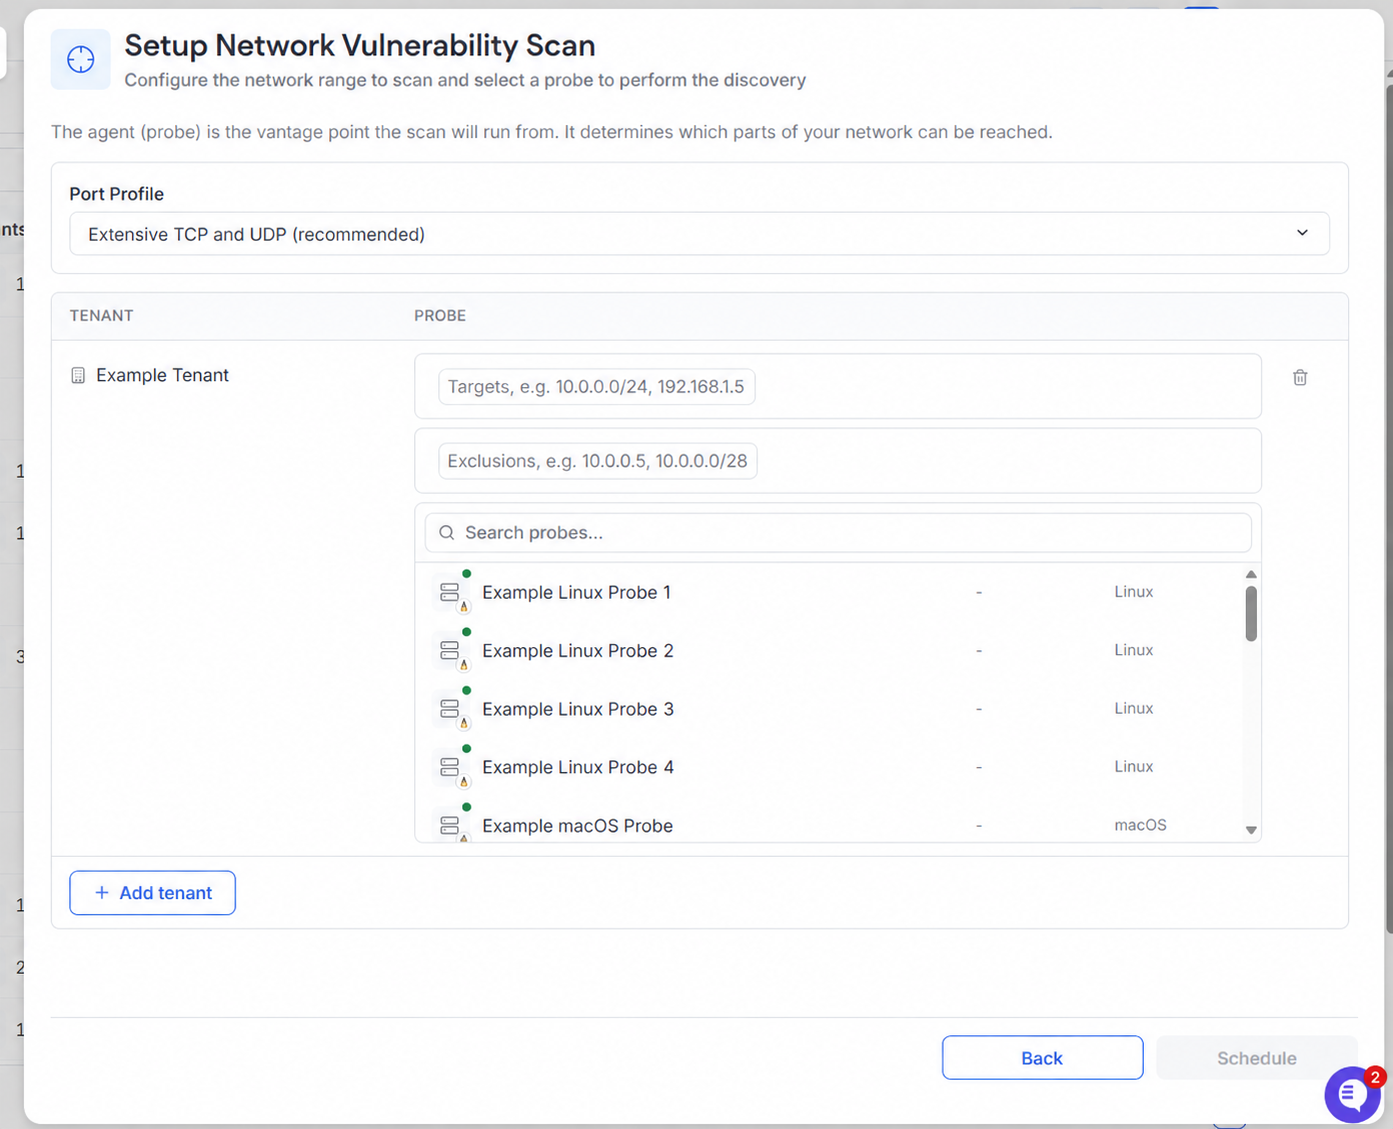
Task: Open the chat support bubble icon
Action: (x=1353, y=1094)
